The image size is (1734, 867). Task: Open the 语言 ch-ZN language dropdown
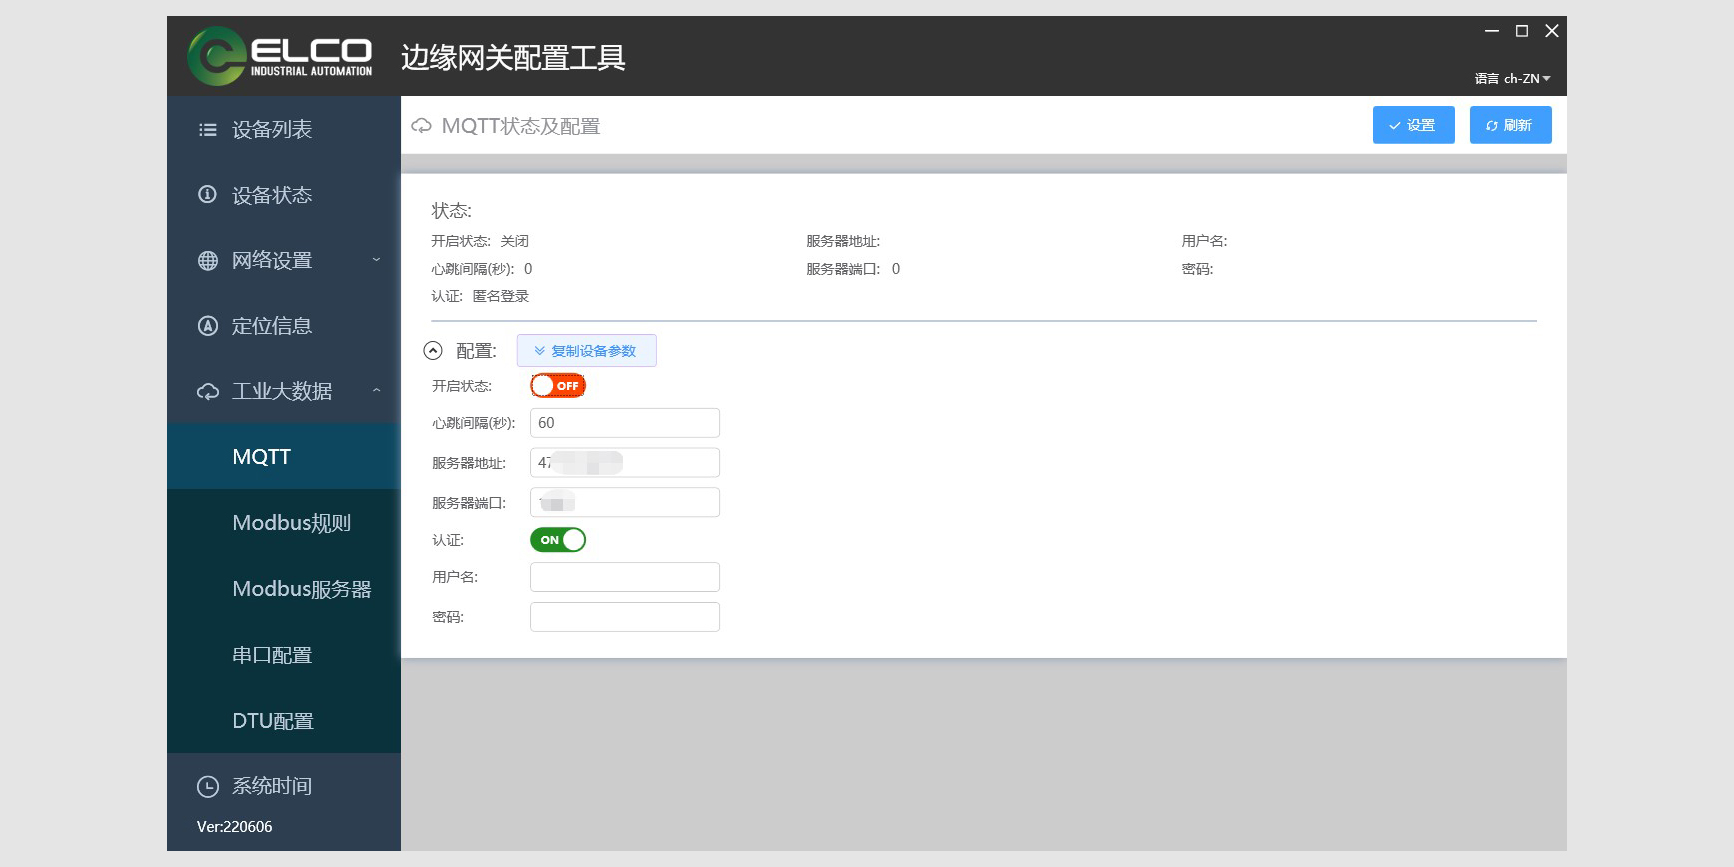click(1512, 79)
